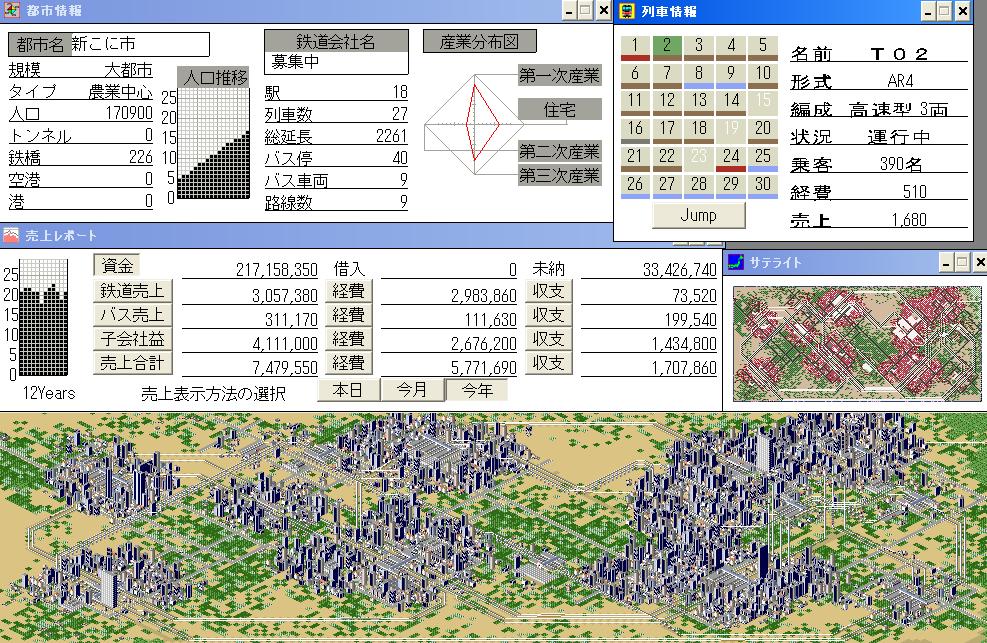This screenshot has width=987, height=643.
Task: Click 経費 button in 売上合計 row
Action: click(349, 363)
